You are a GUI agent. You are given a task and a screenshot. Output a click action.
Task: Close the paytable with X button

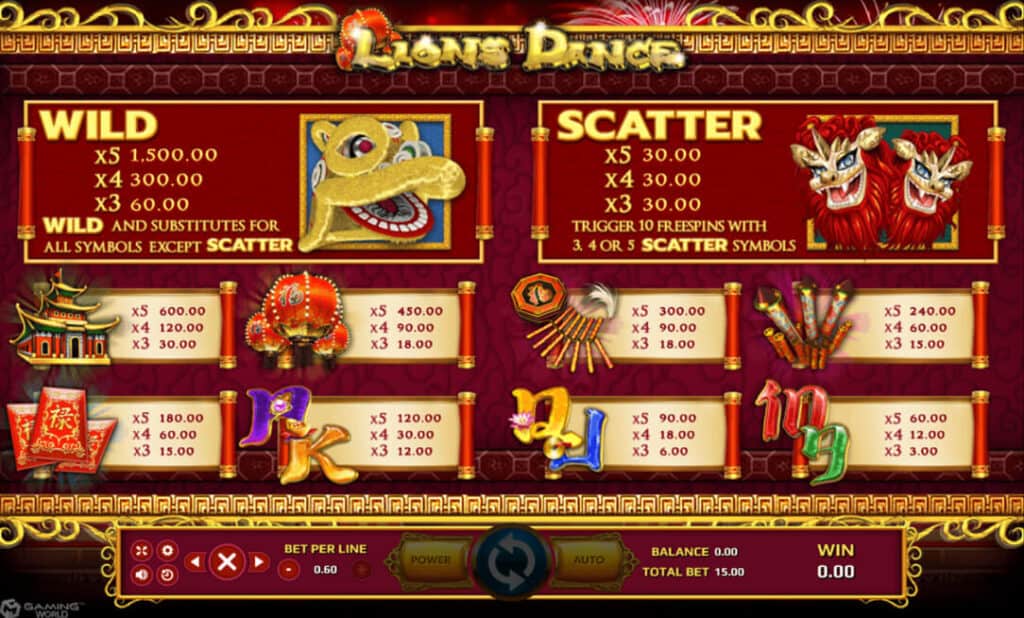click(227, 562)
